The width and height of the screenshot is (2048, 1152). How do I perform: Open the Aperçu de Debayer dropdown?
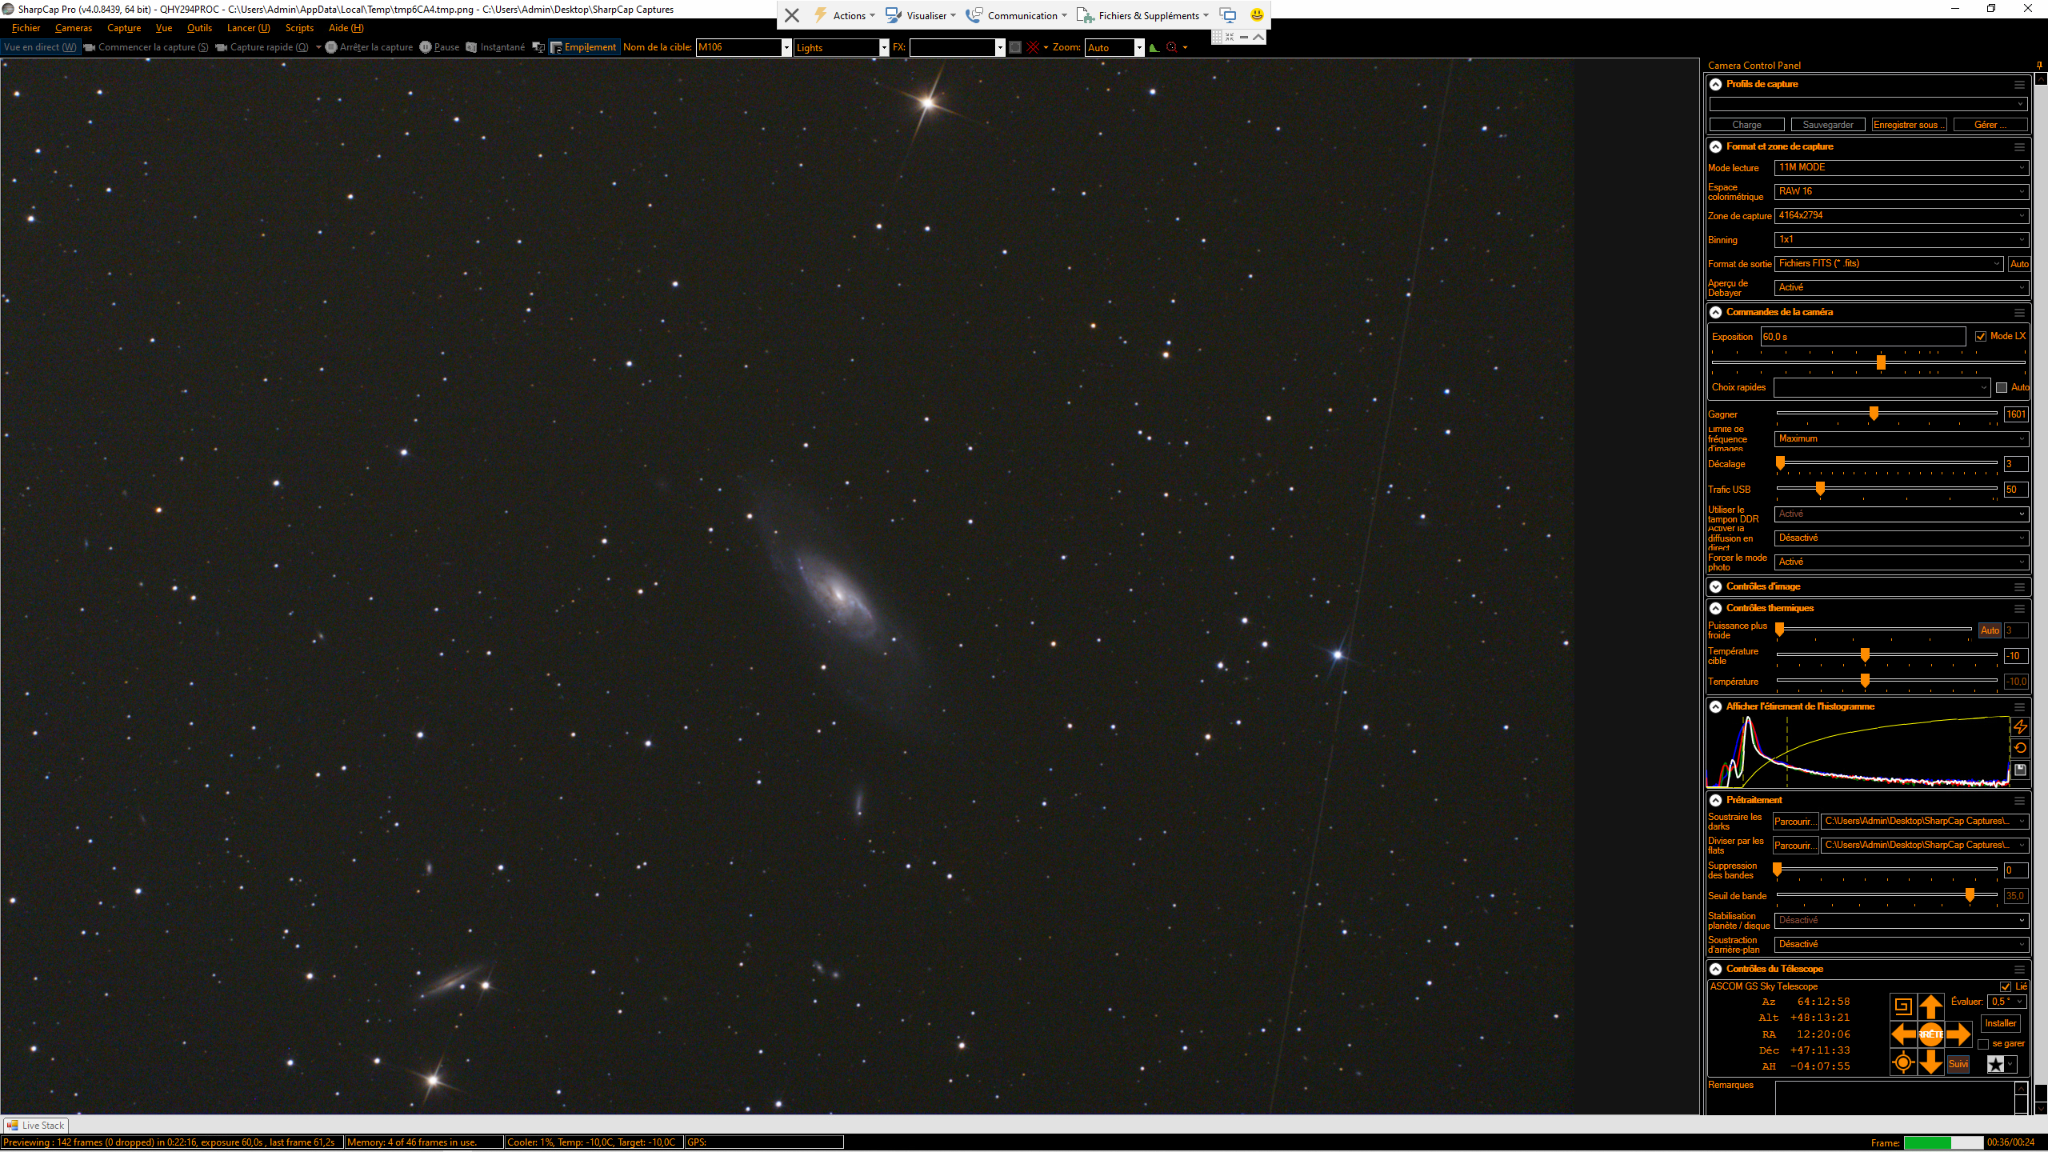(1901, 287)
